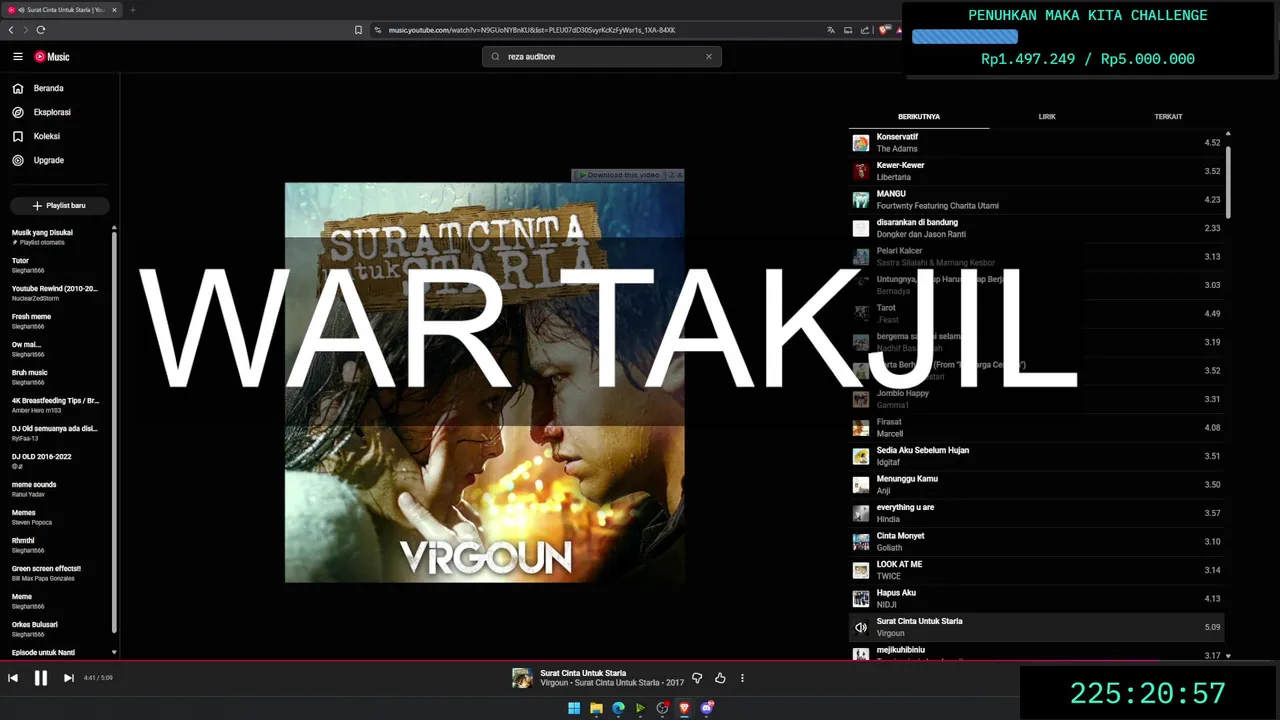The width and height of the screenshot is (1280, 720).
Task: Click Download this video button
Action: pyautogui.click(x=620, y=175)
